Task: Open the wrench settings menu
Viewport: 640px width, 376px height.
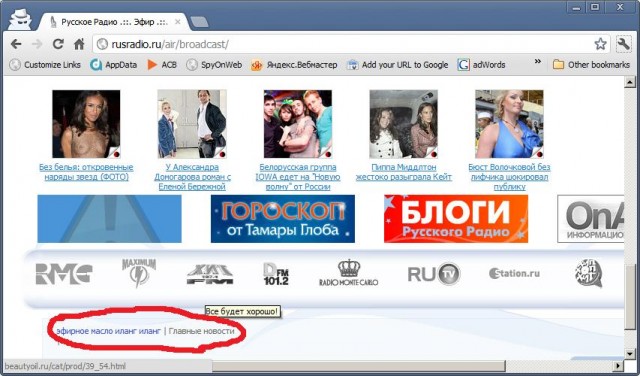Action: coord(624,44)
